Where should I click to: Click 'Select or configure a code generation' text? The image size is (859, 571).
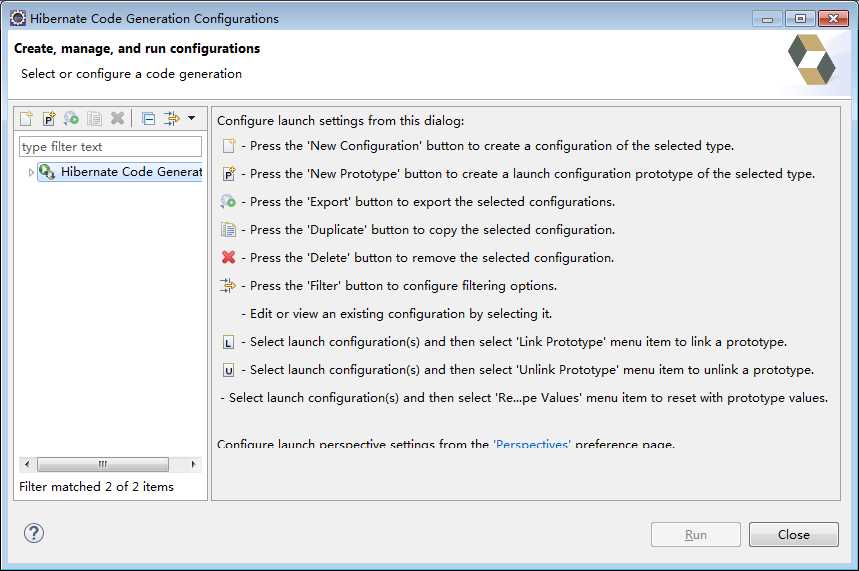(x=131, y=74)
